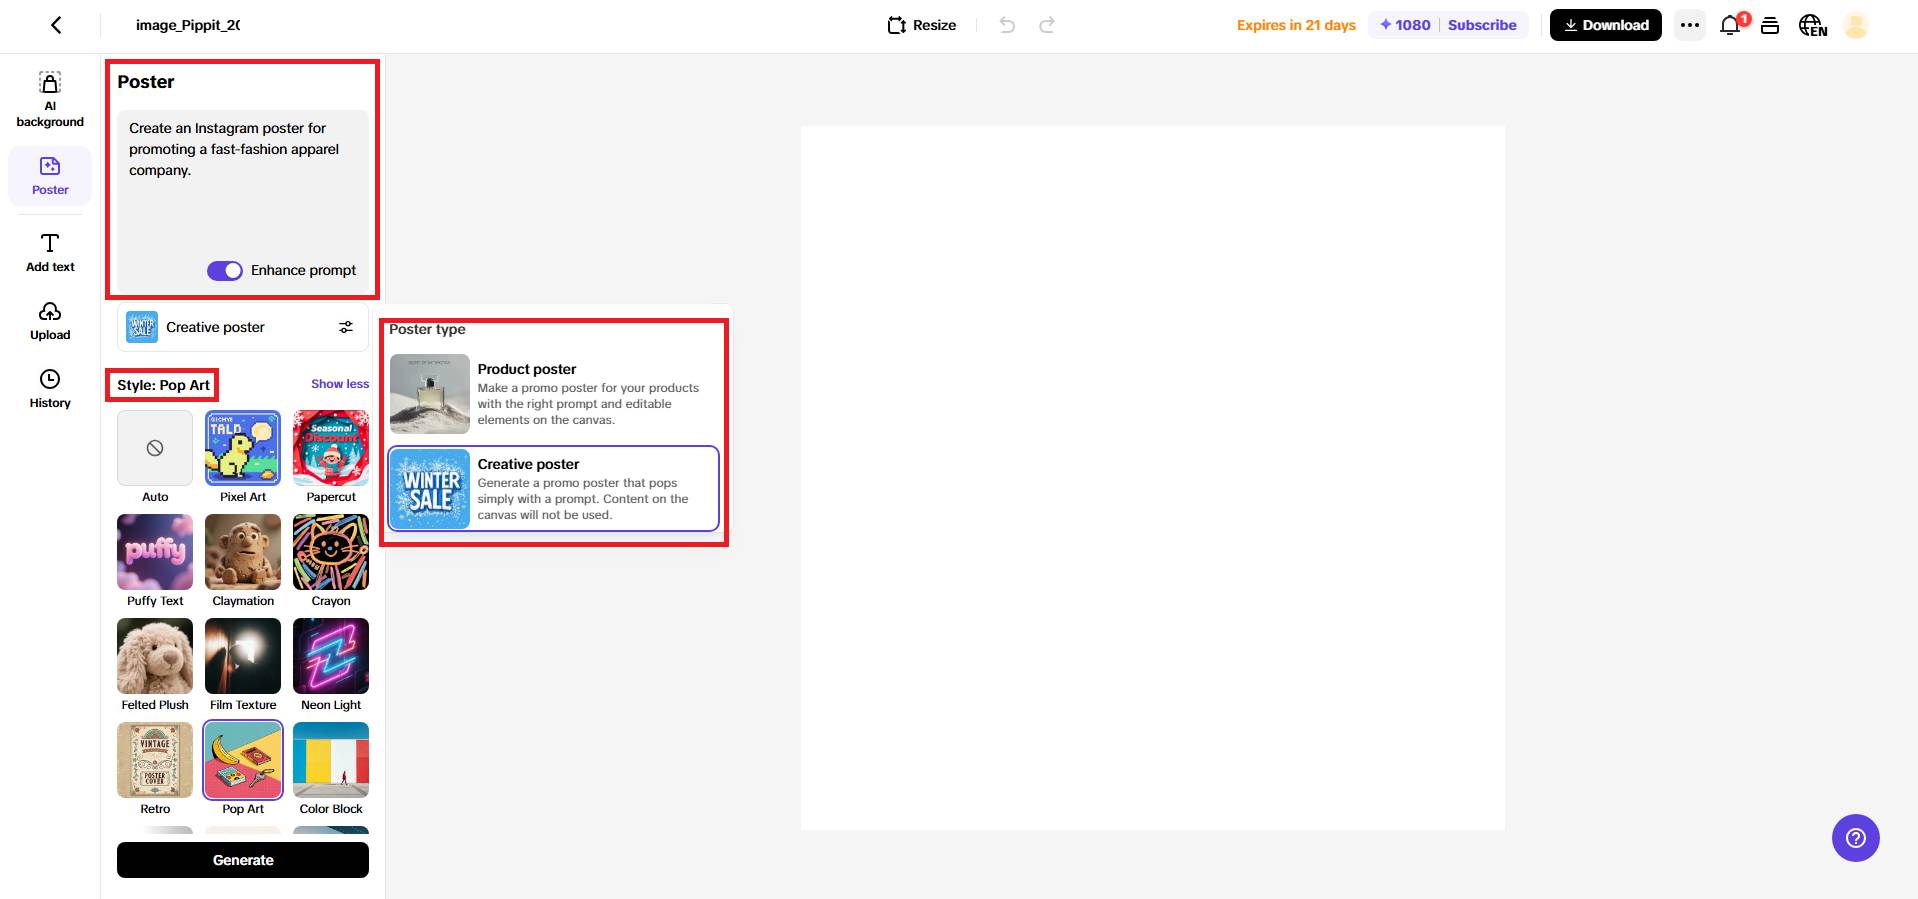Open the History panel
Screen dimensions: 1918x899
(50, 389)
